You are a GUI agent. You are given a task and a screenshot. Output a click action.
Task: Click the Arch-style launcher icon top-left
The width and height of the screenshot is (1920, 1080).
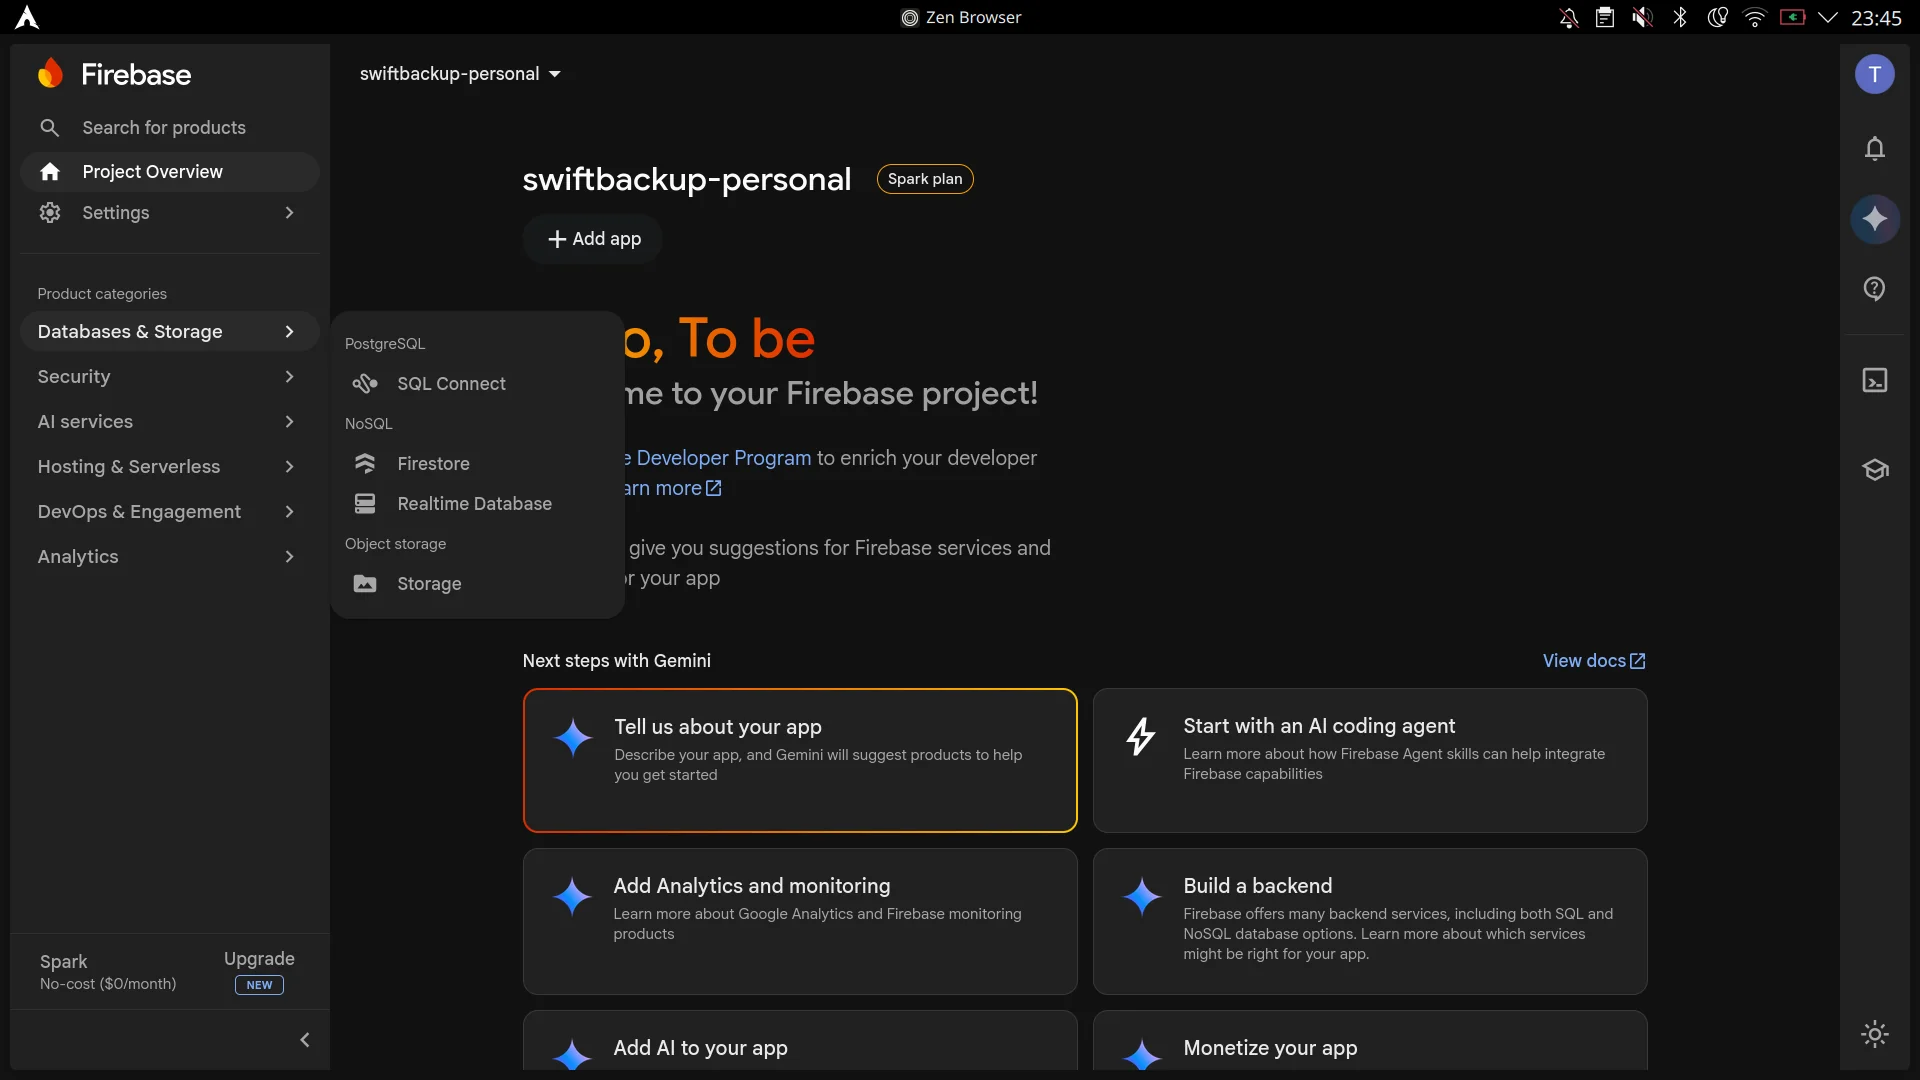pyautogui.click(x=27, y=18)
